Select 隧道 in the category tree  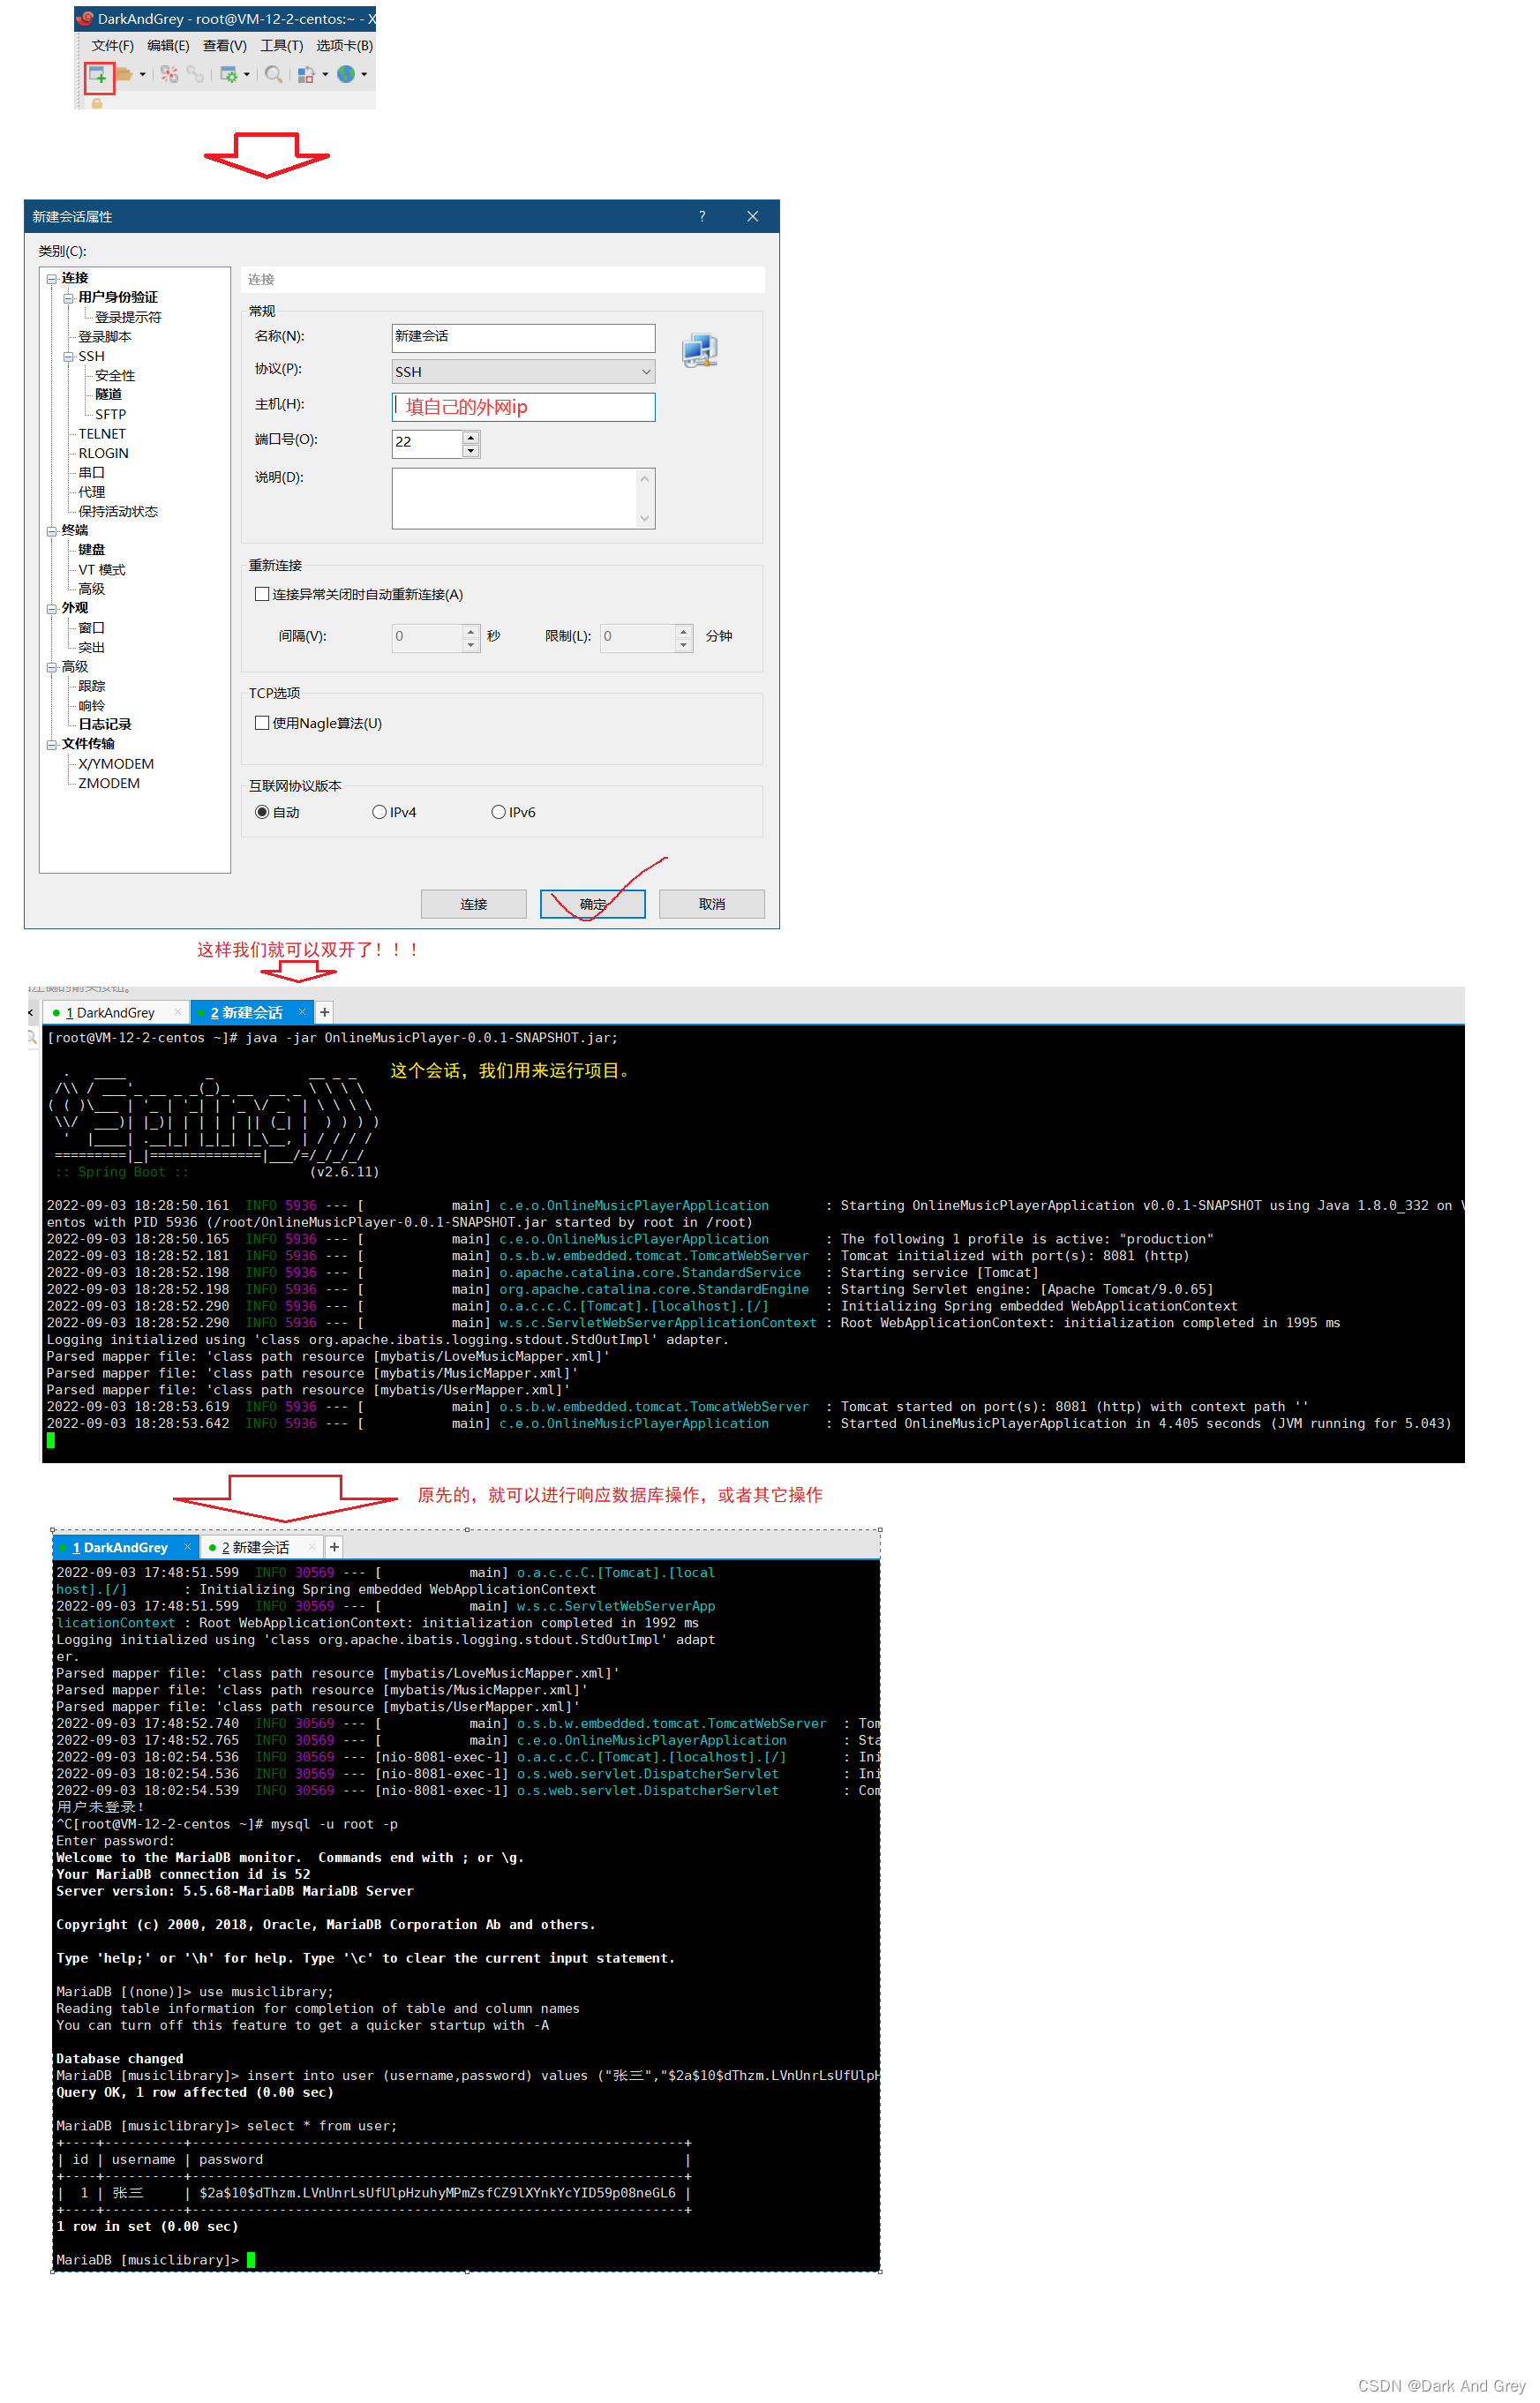click(108, 395)
